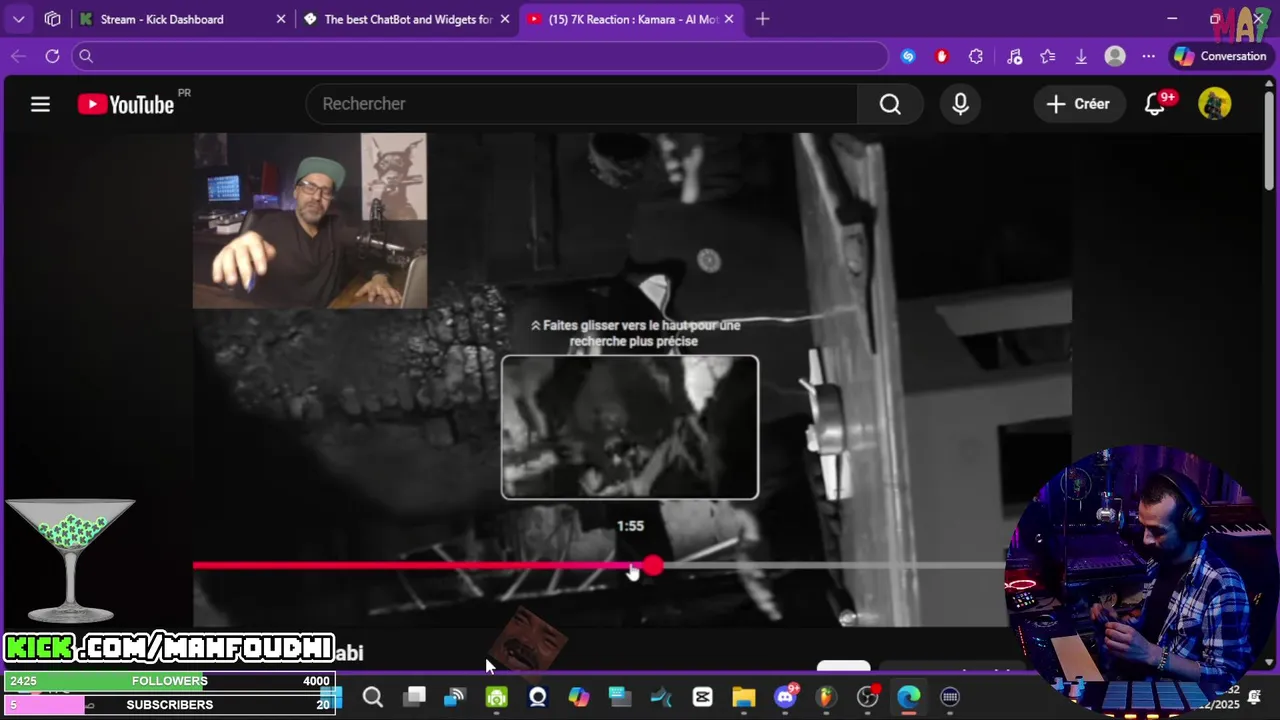This screenshot has width=1280, height=720.
Task: Open Task View on taskbar
Action: (x=414, y=697)
